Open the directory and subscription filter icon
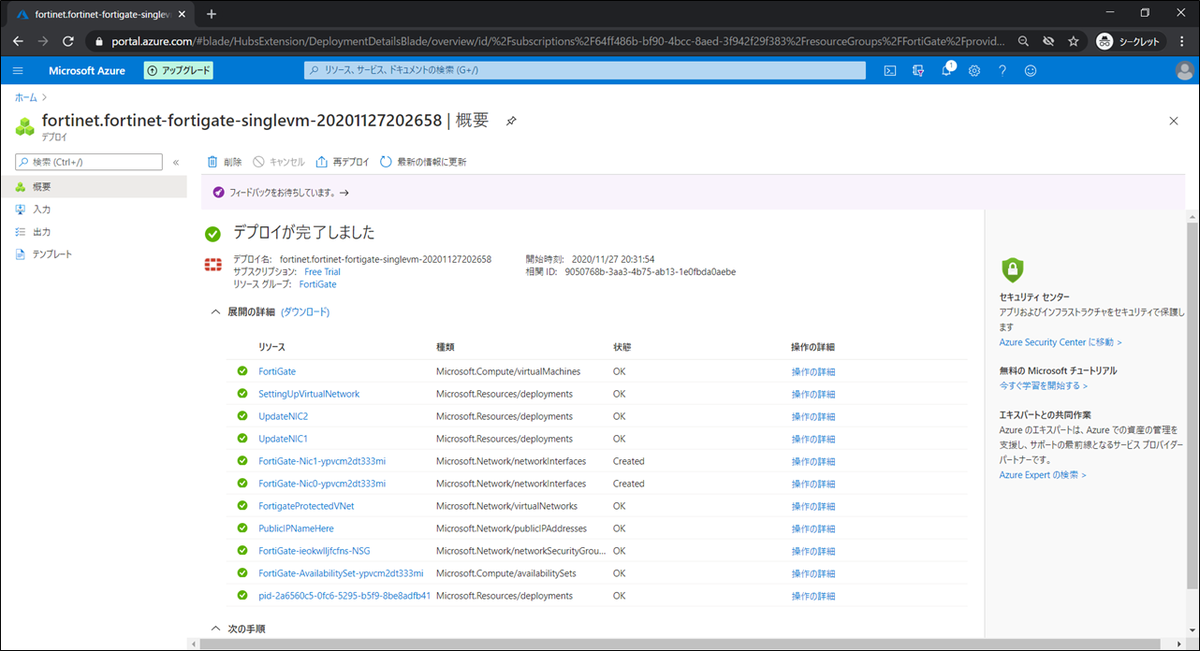1200x651 pixels. pyautogui.click(x=917, y=70)
